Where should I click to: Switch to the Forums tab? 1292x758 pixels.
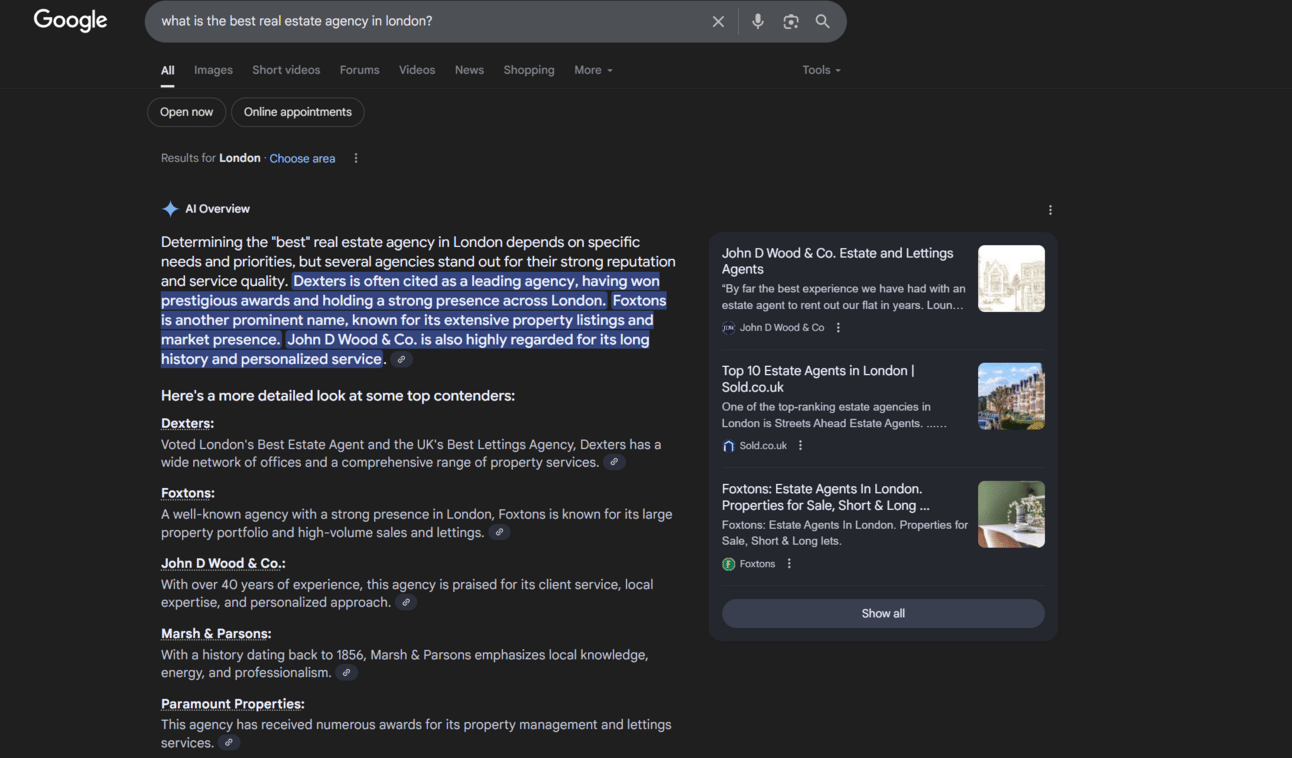(359, 70)
